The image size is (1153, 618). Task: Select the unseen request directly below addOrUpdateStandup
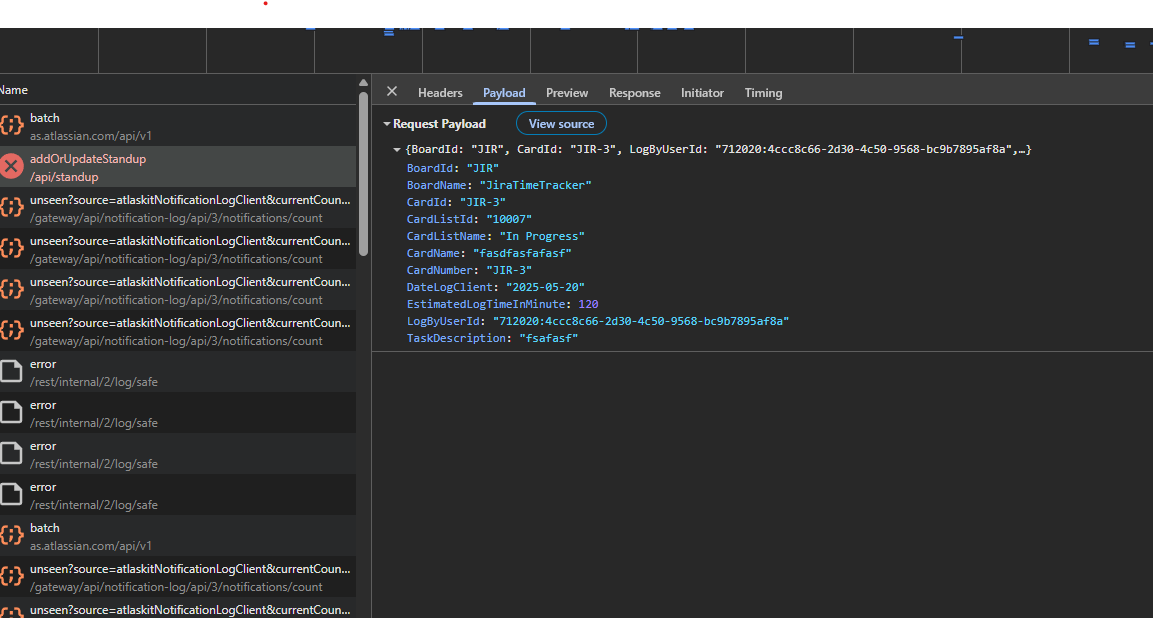click(x=178, y=207)
